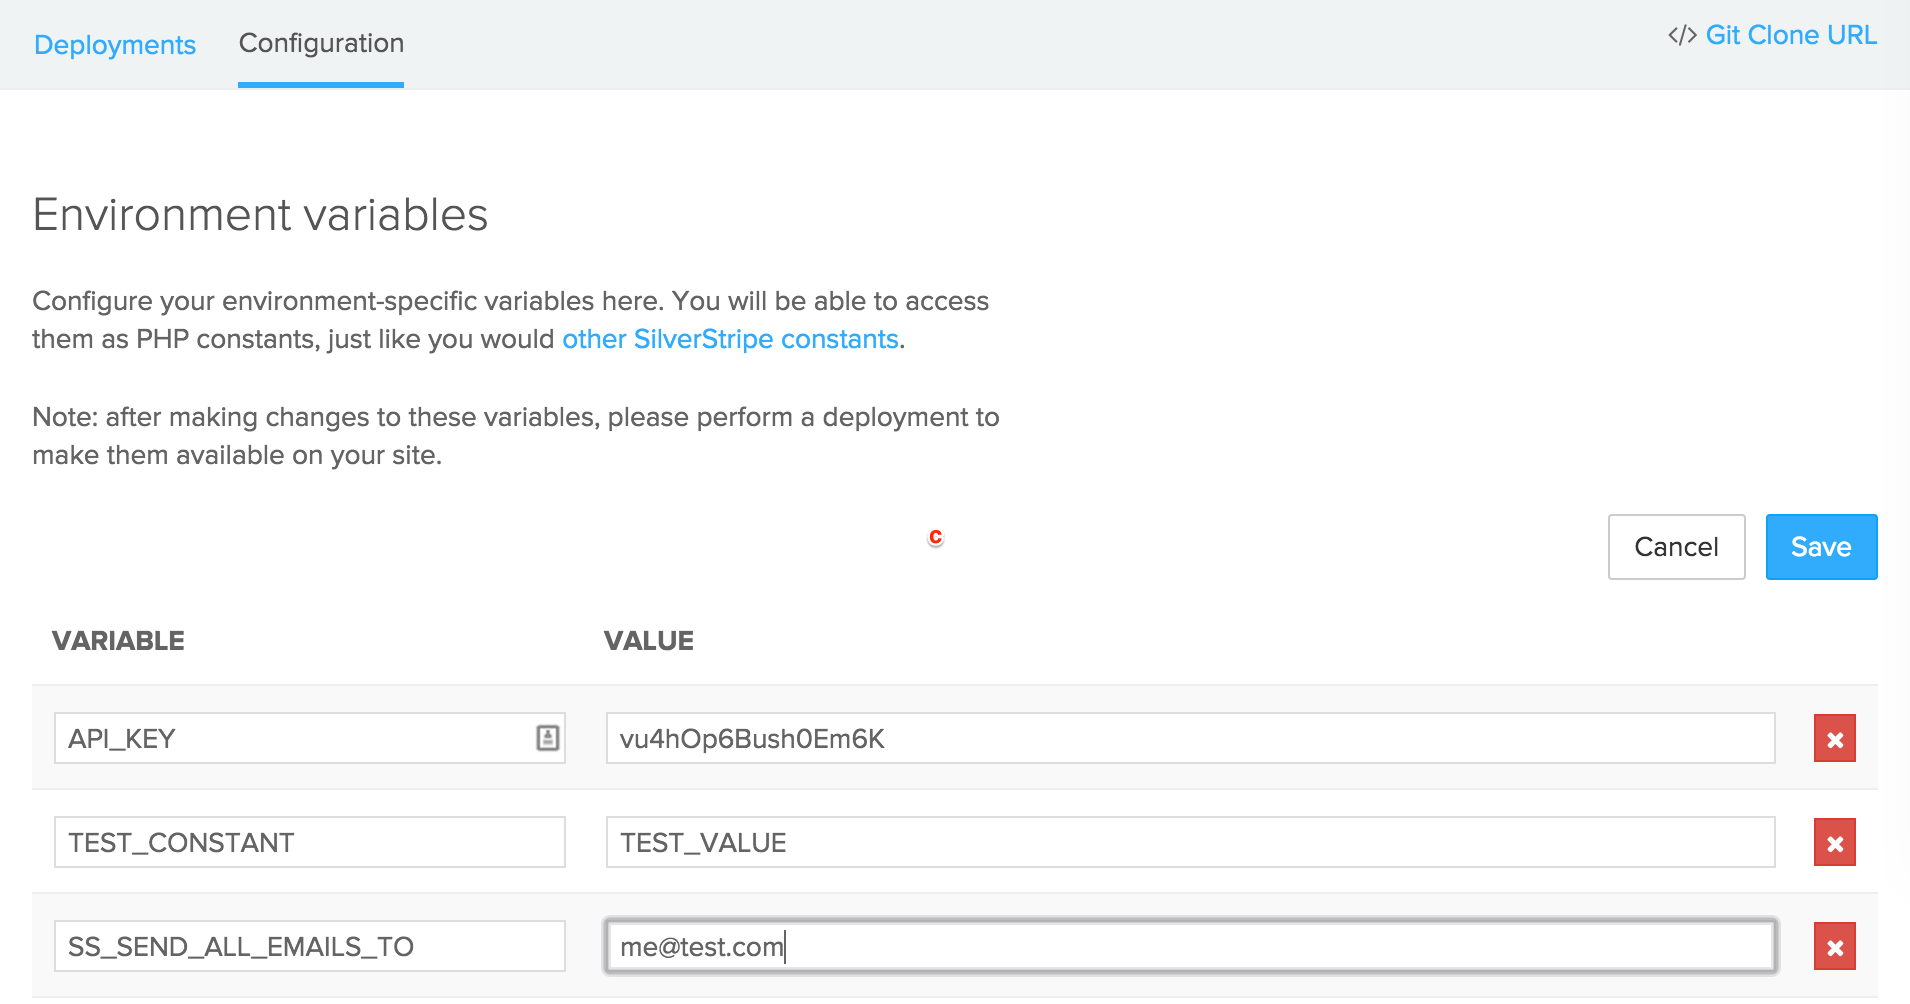Click the vu4hOp6Bush0Em6K value field
1910x1004 pixels.
click(1190, 739)
